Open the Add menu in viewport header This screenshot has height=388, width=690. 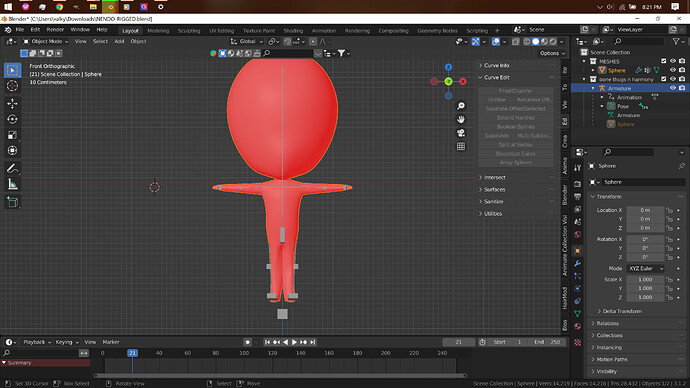119,41
